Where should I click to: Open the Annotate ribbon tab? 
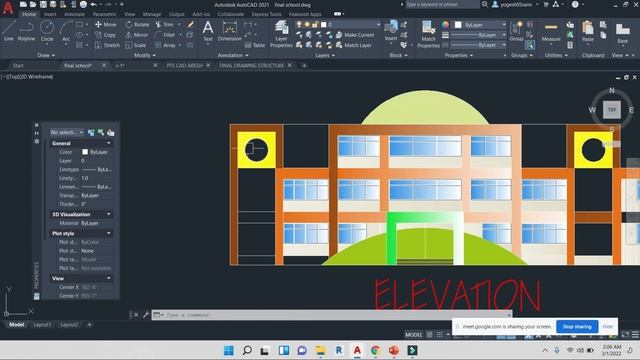click(74, 14)
